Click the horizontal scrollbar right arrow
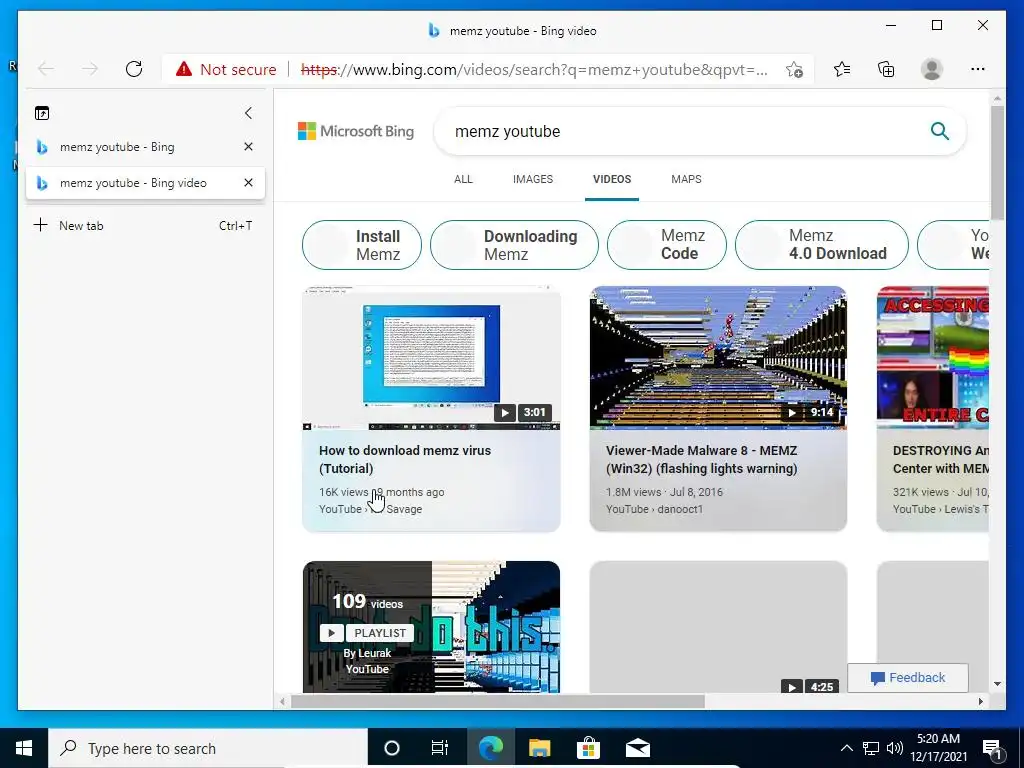 pyautogui.click(x=980, y=701)
